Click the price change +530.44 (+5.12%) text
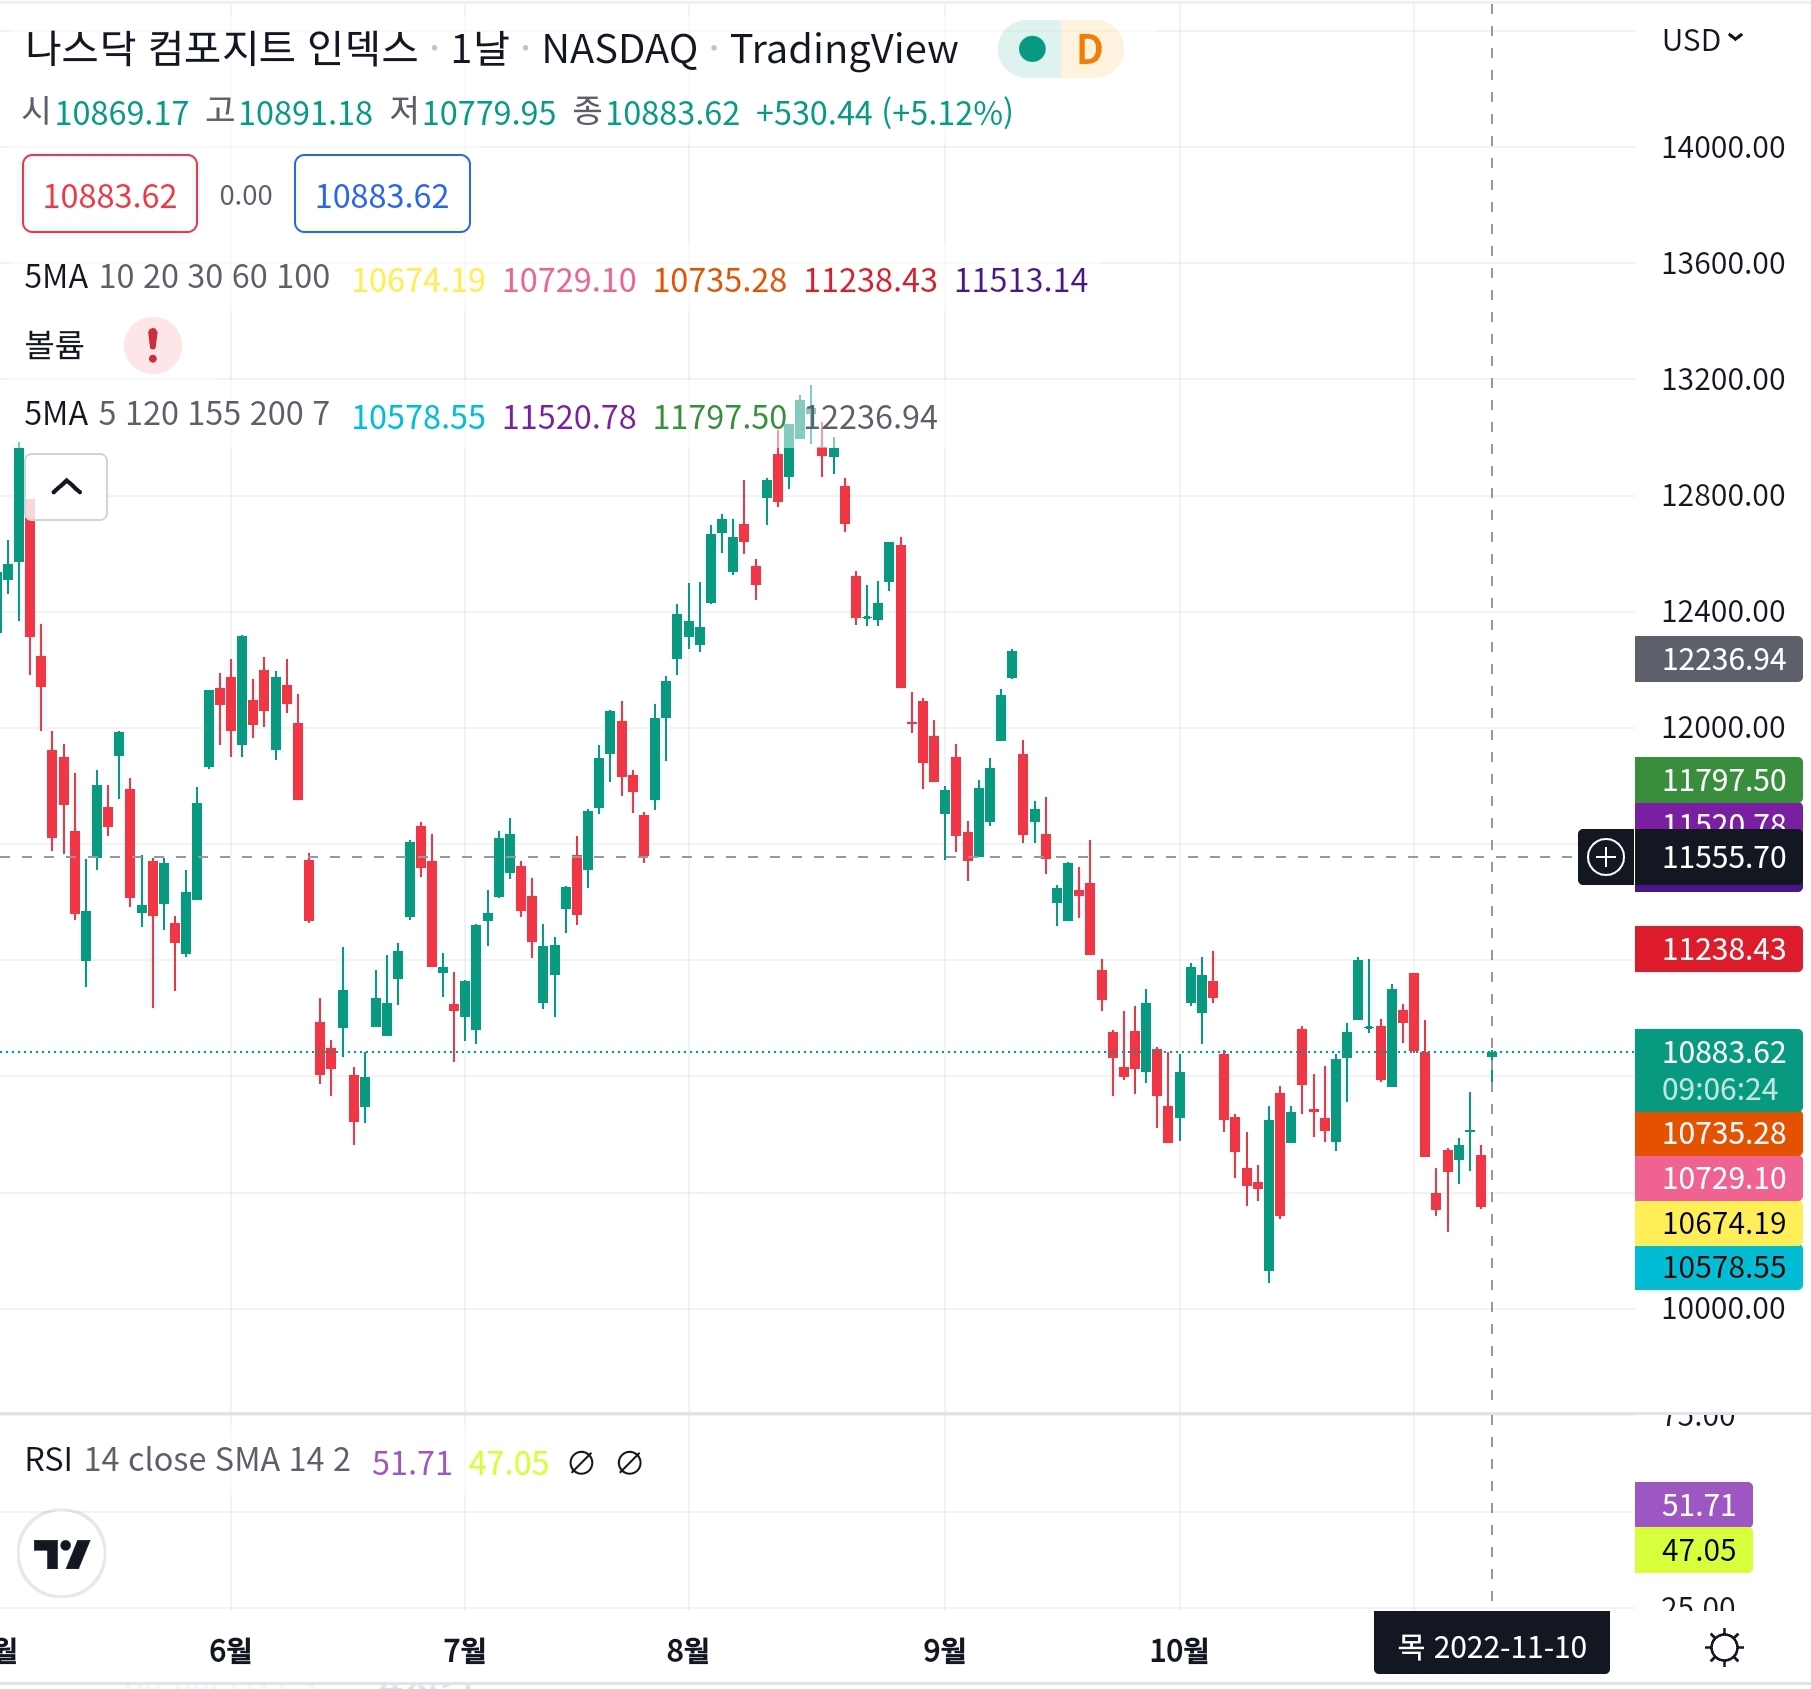 [884, 113]
